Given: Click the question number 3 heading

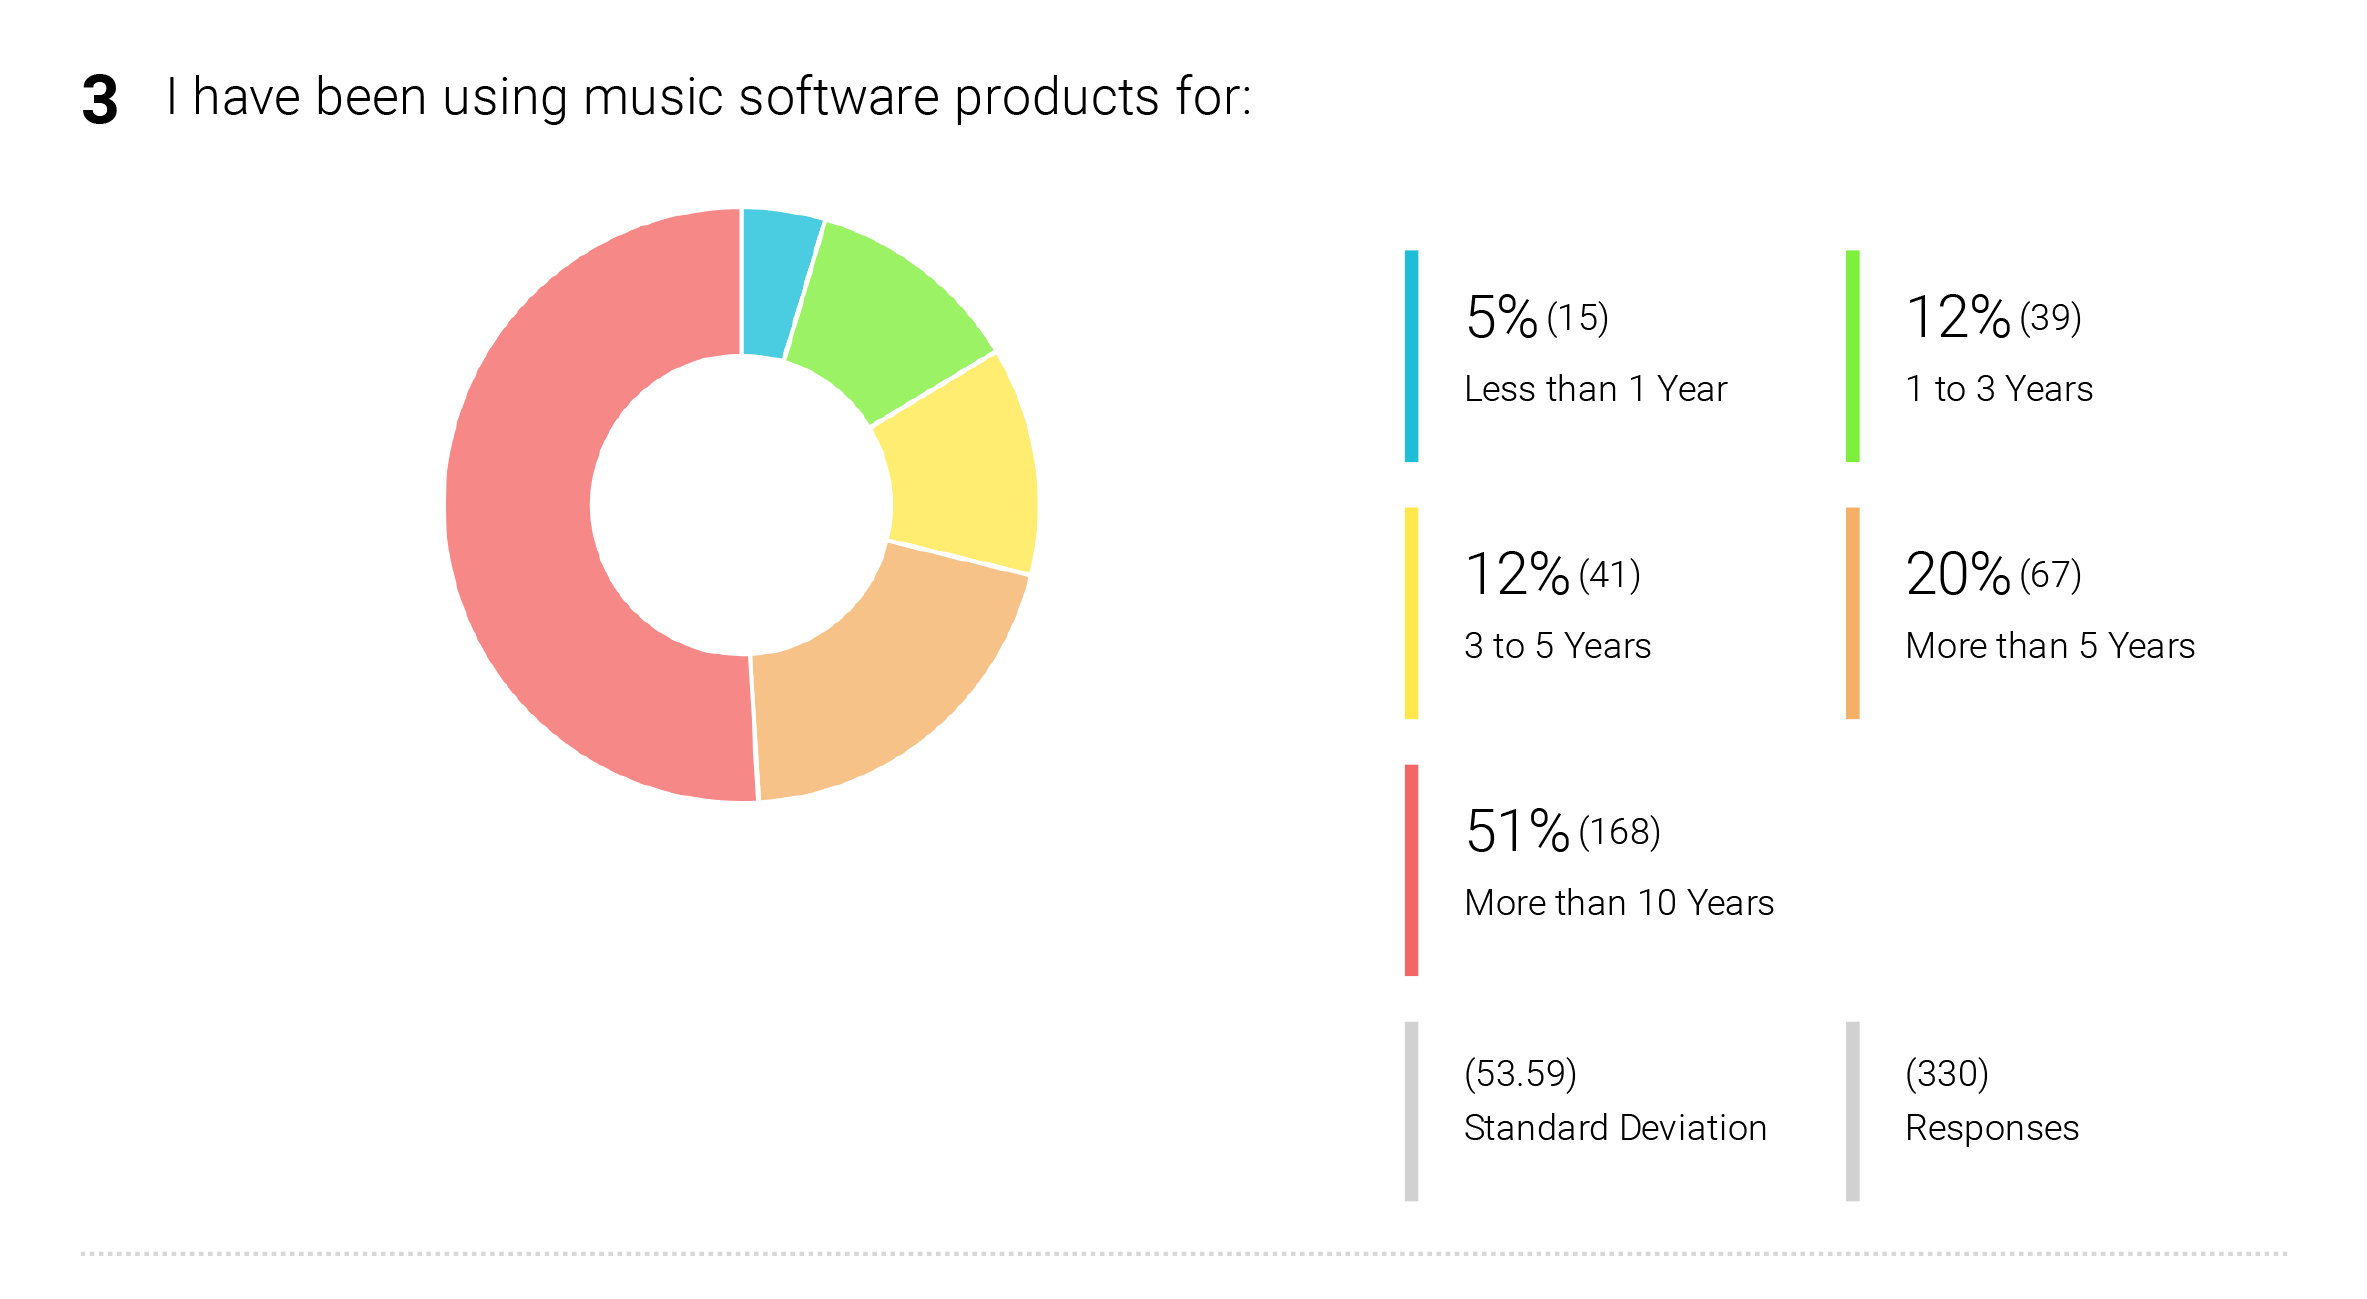Looking at the screenshot, I should click(100, 100).
